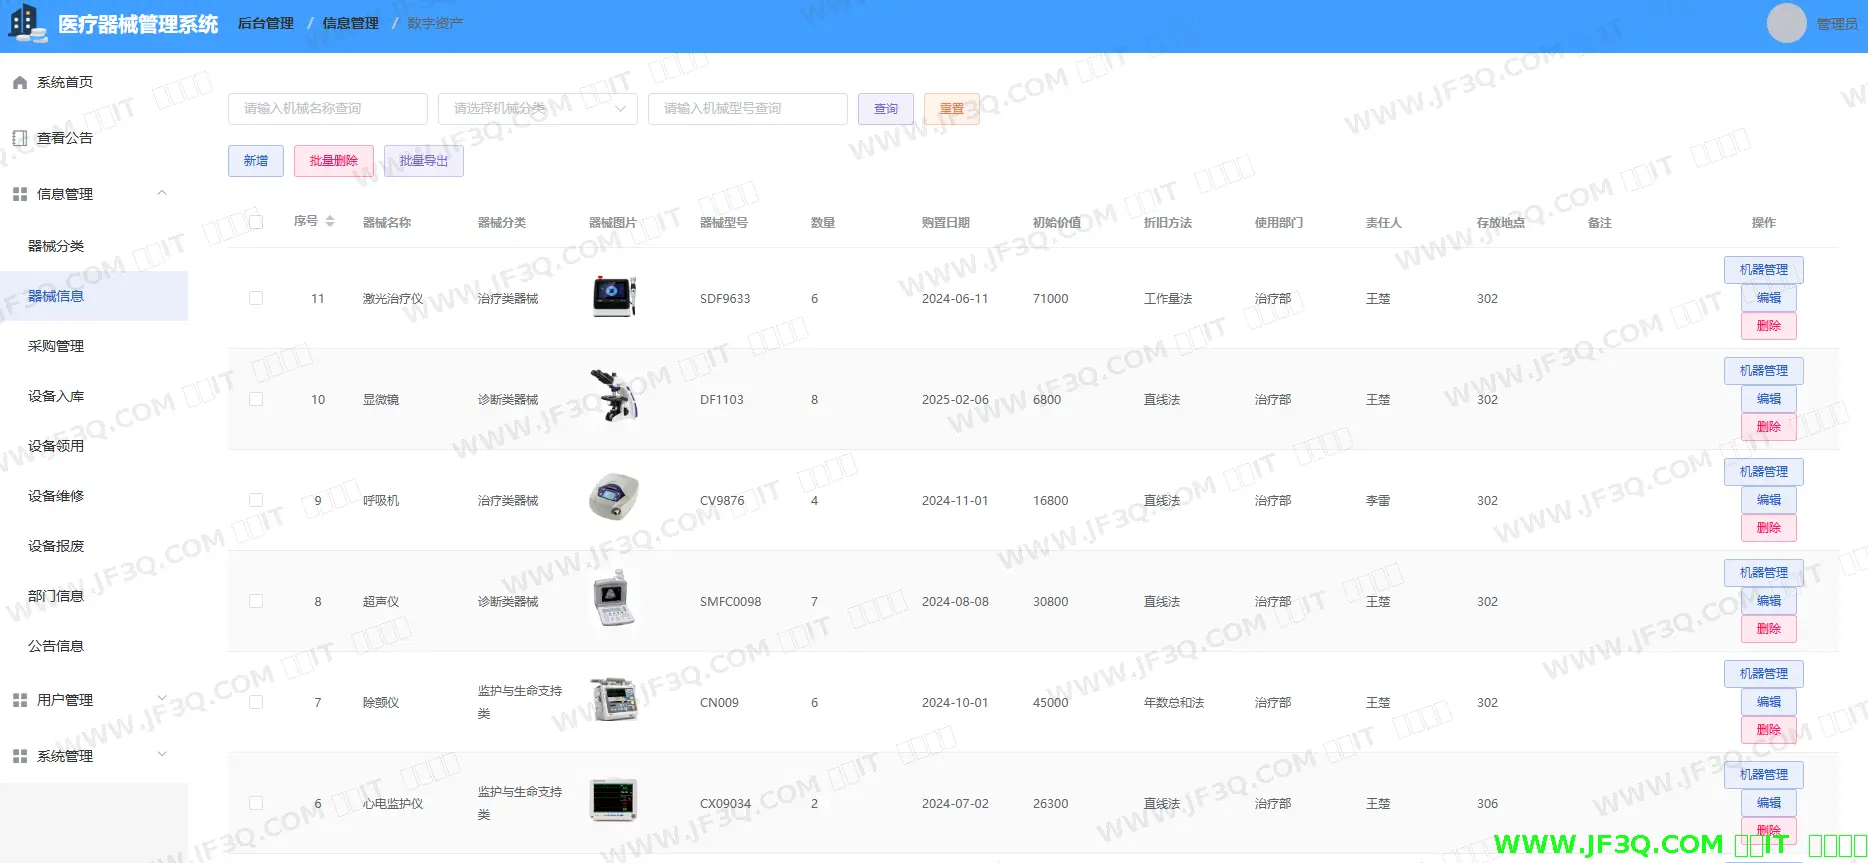This screenshot has width=1868, height=863.
Task: Open the 请选择机械分类 dropdown
Action: point(537,109)
